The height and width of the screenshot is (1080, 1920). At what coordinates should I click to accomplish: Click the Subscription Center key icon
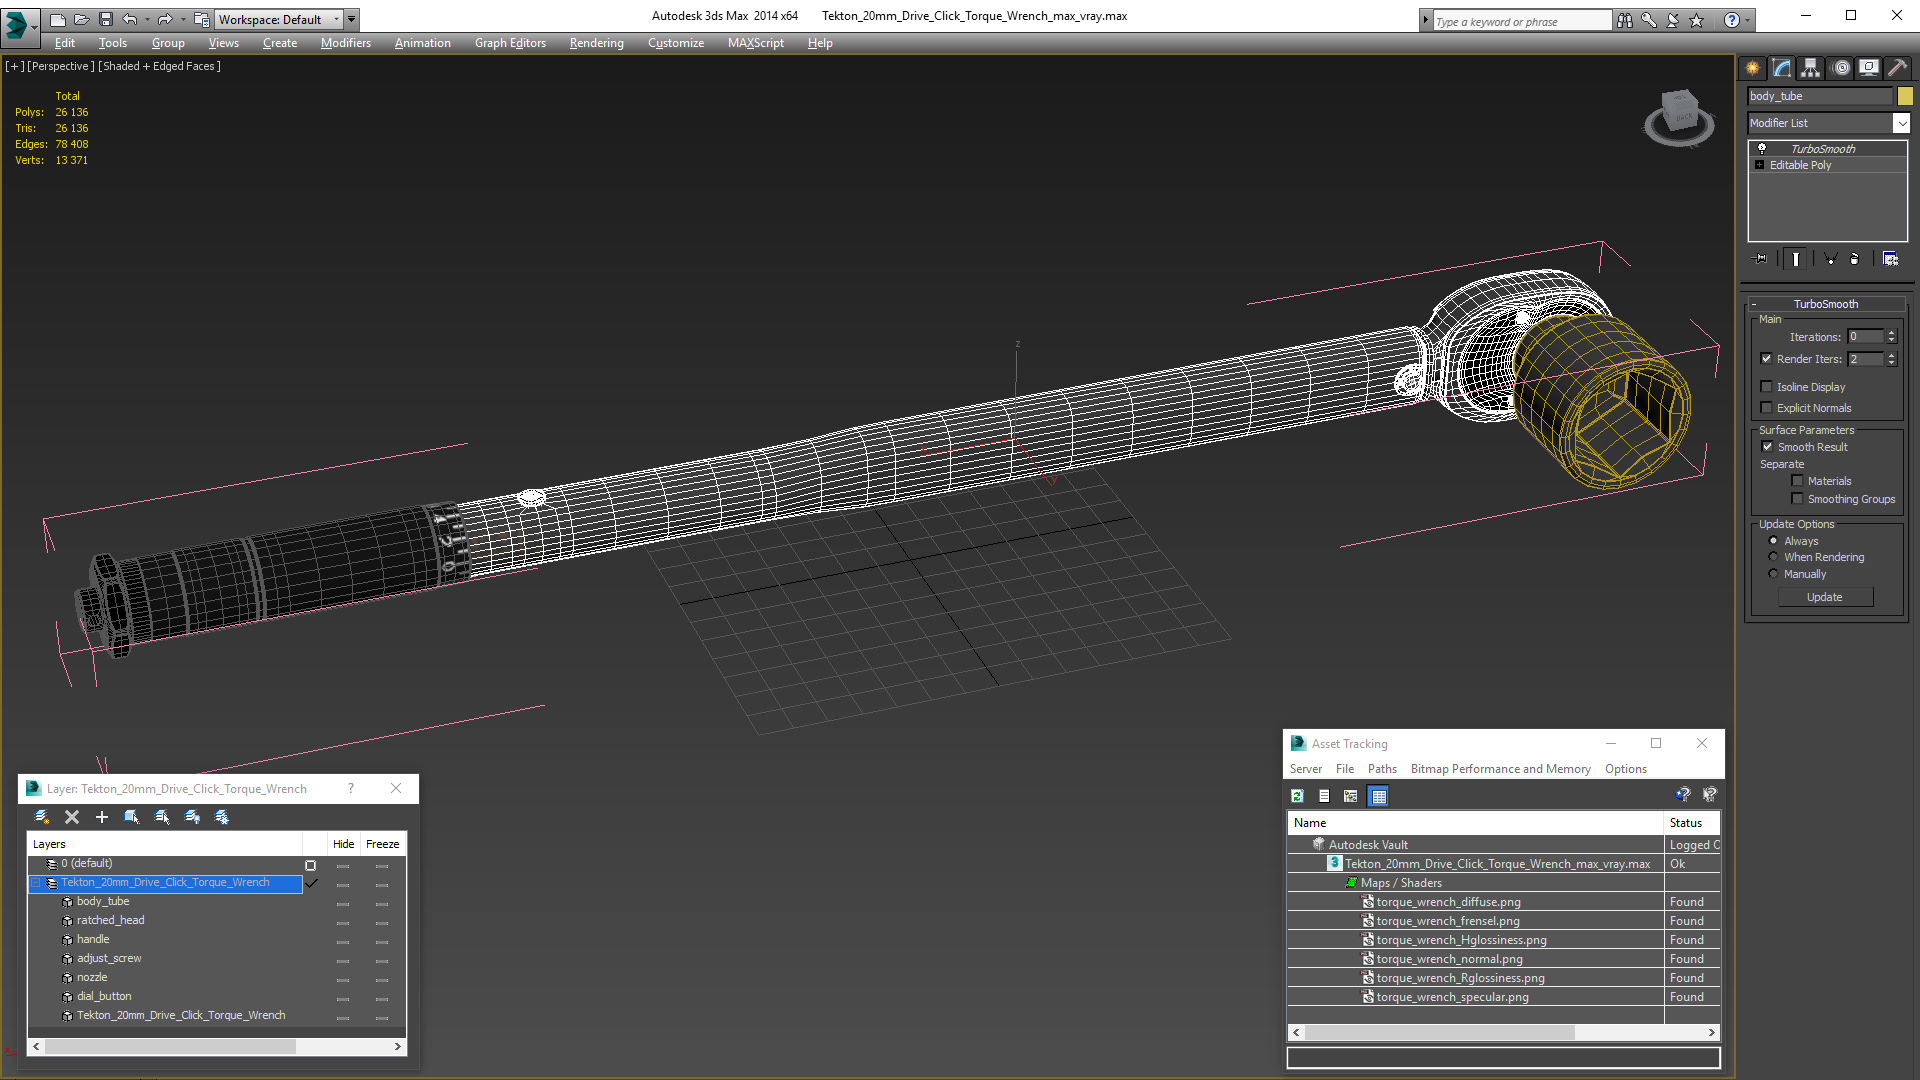[x=1648, y=20]
